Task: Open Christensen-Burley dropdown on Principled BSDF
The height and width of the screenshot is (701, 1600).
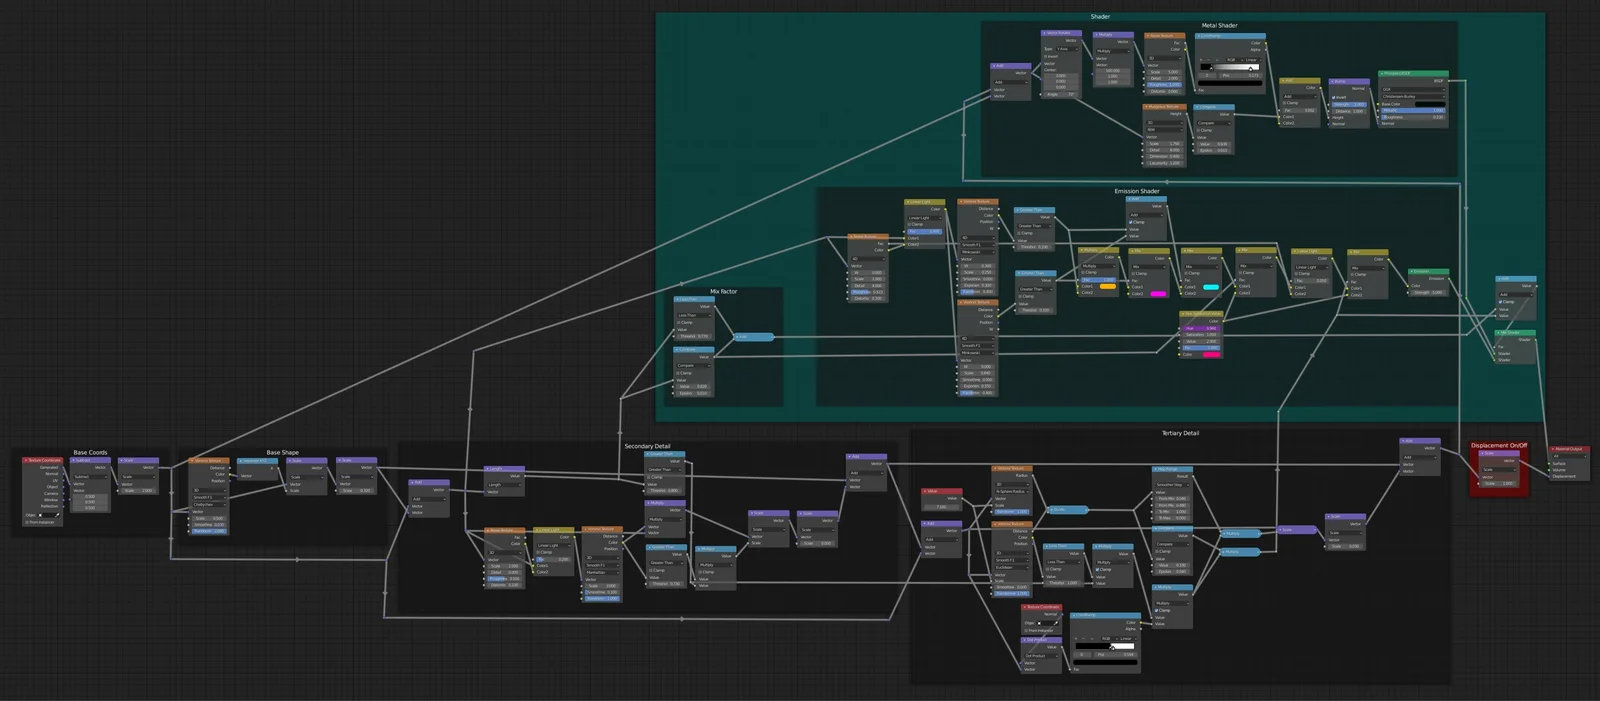Action: coord(1413,97)
